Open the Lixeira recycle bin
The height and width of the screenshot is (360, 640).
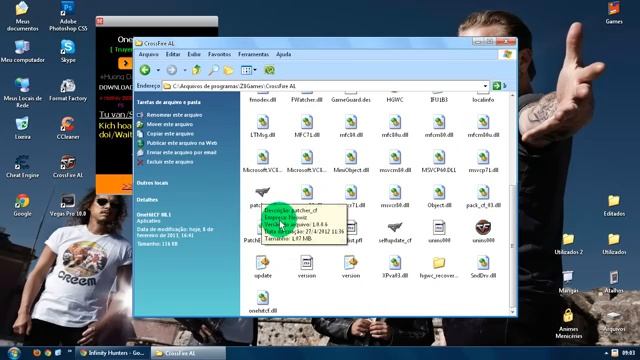click(x=22, y=128)
